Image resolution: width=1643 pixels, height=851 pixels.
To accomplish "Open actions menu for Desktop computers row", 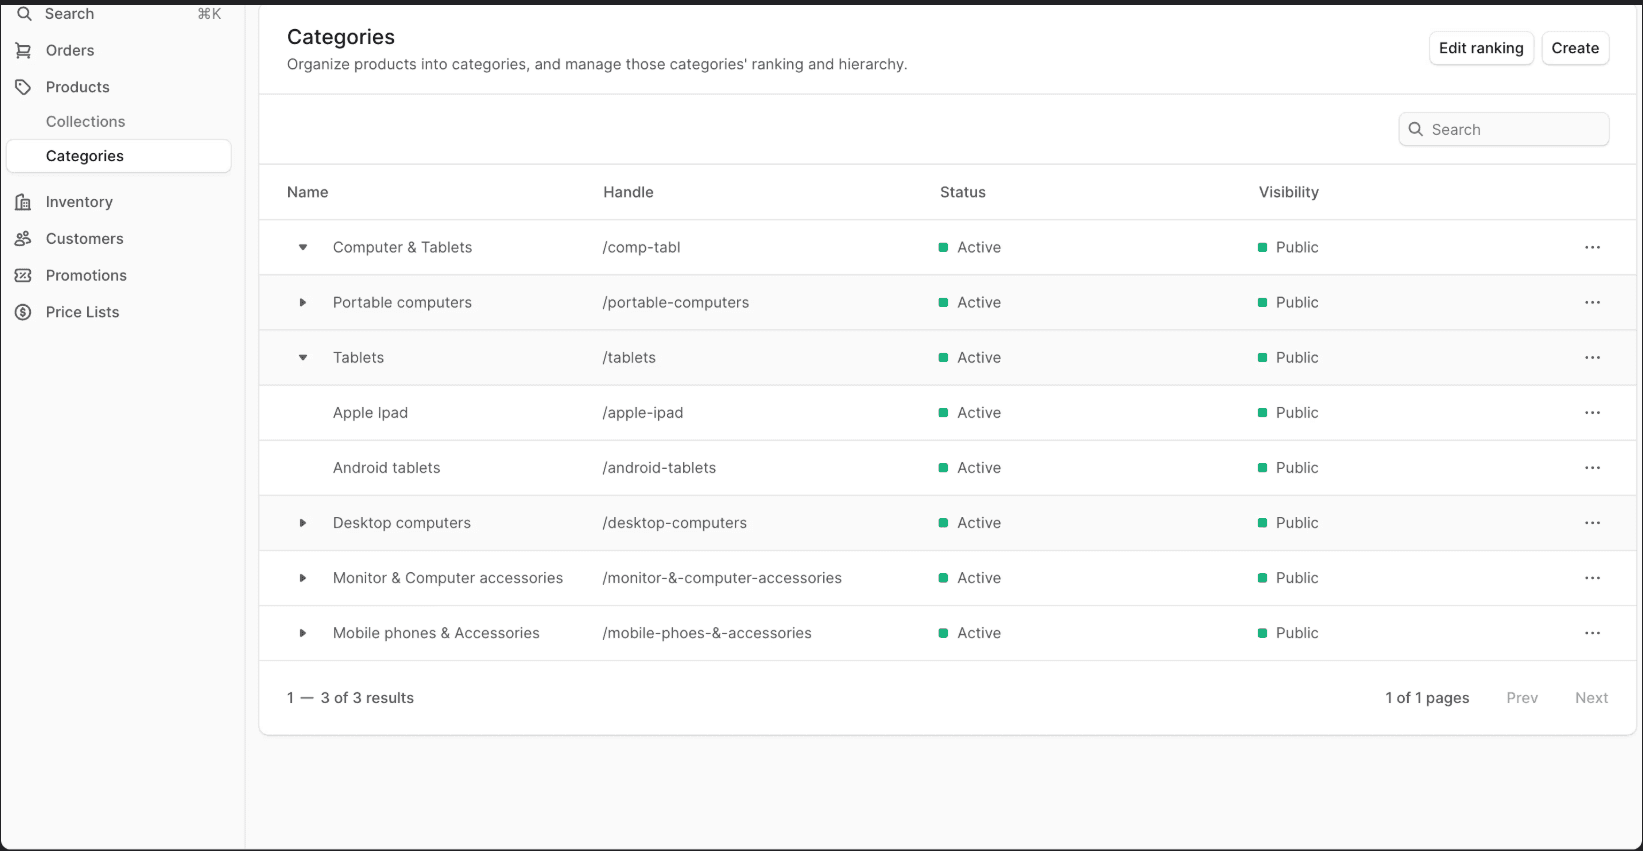I will coord(1593,522).
